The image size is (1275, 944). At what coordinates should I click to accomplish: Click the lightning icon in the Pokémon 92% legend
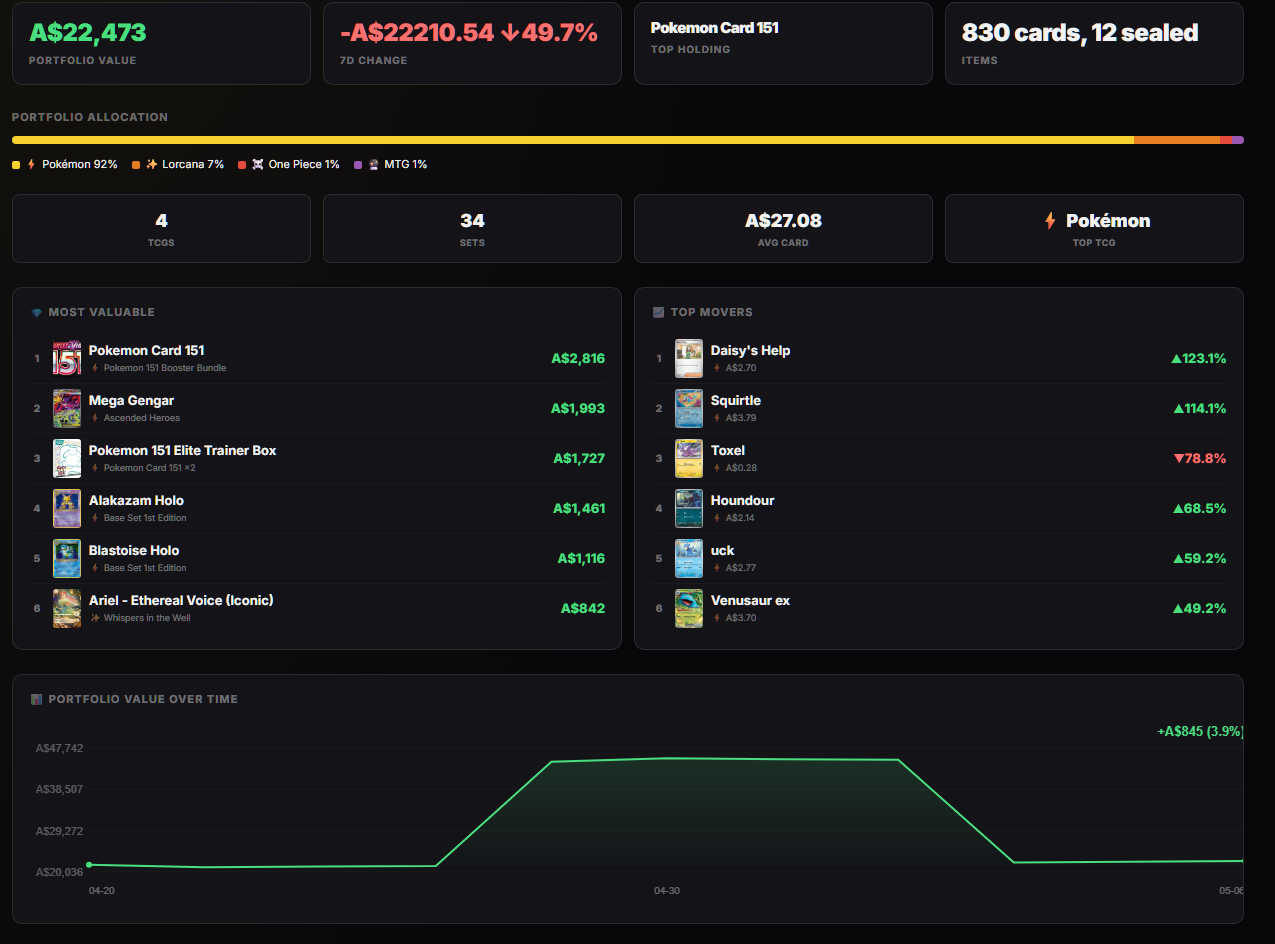coord(31,164)
